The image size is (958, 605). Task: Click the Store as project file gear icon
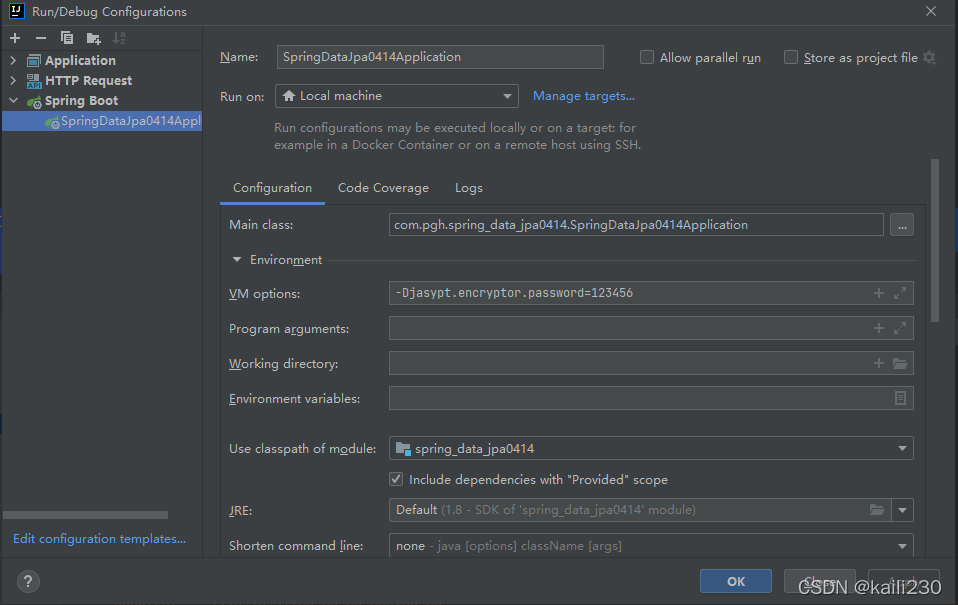point(930,57)
